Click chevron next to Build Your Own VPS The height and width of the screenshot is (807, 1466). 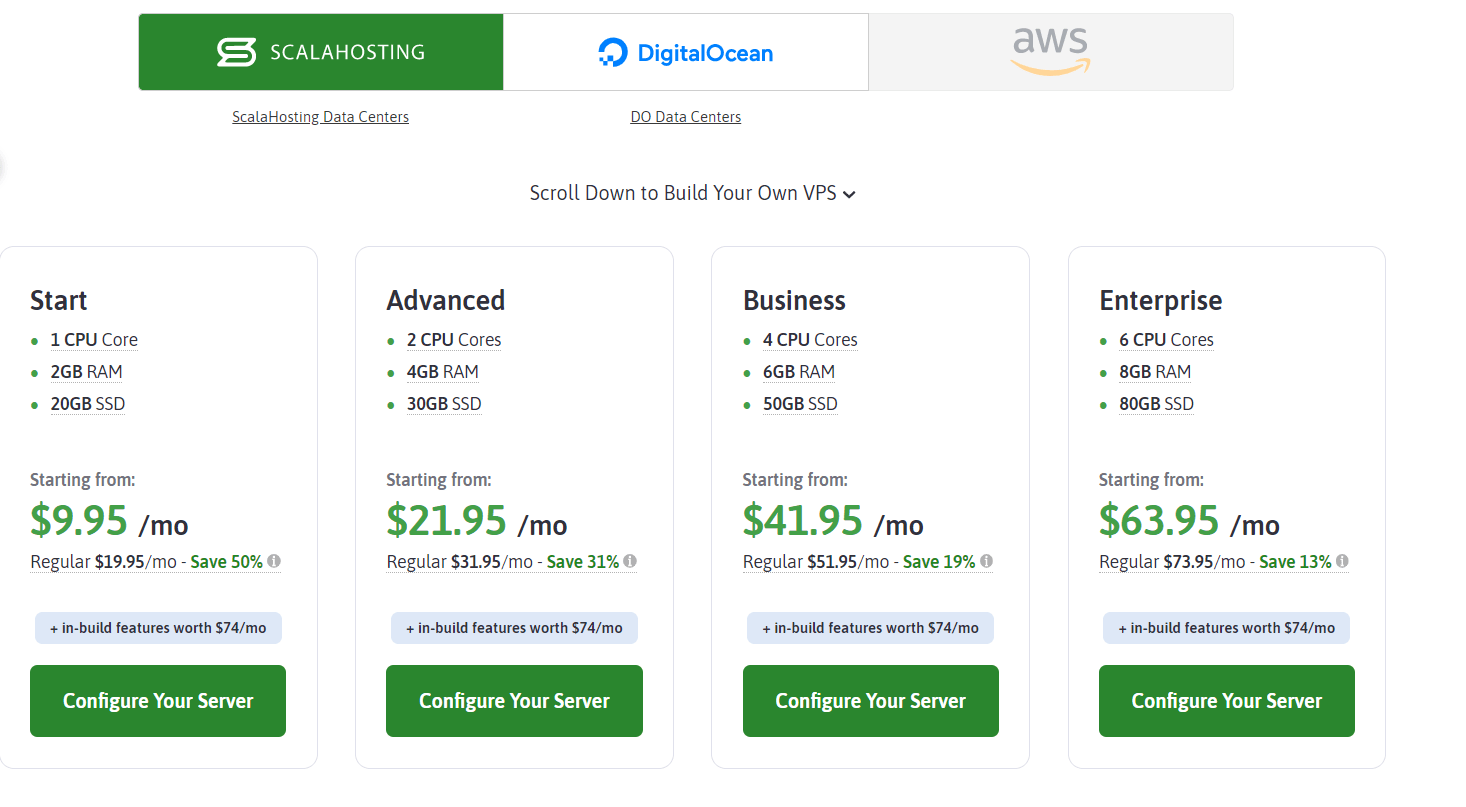point(849,195)
